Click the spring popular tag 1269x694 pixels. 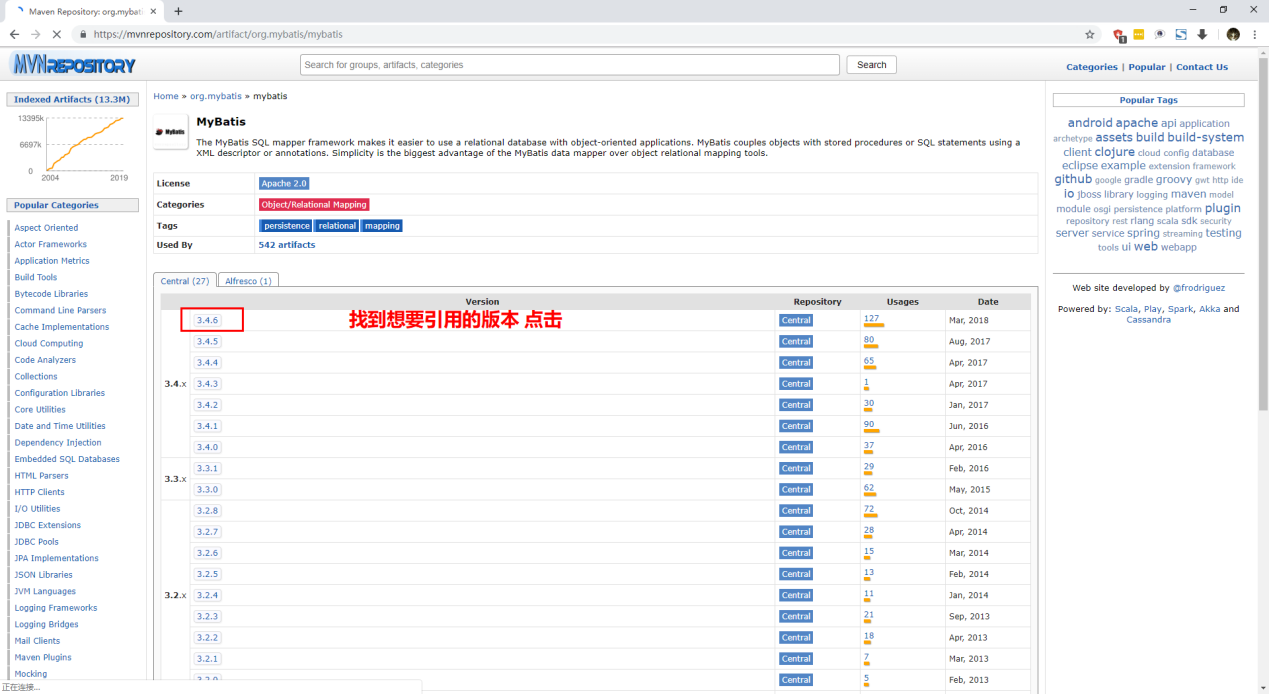pyautogui.click(x=1143, y=233)
